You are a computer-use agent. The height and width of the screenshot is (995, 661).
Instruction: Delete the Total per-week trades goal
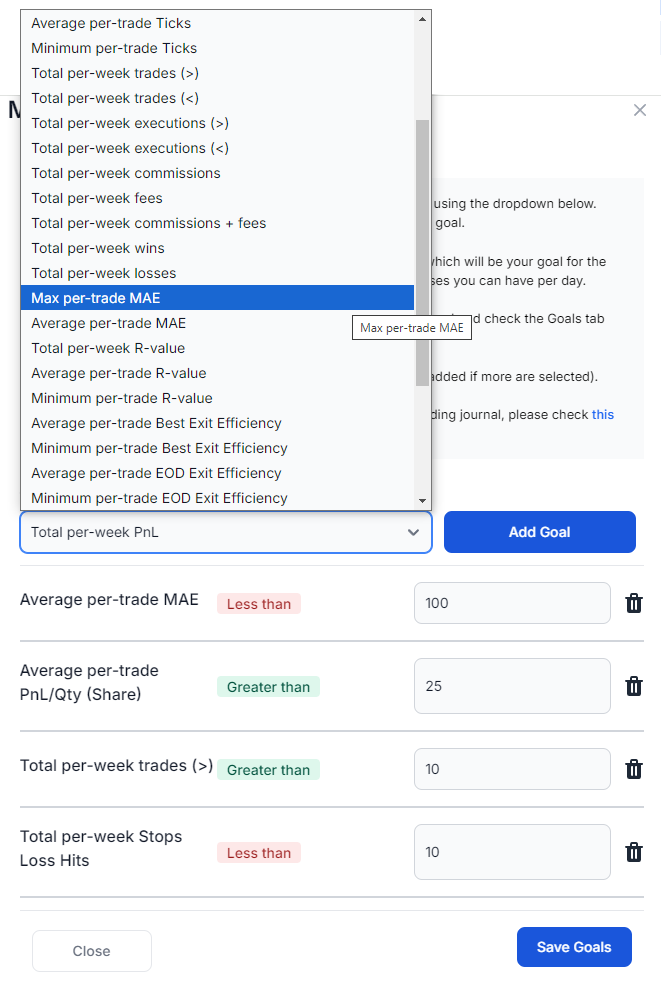(634, 769)
